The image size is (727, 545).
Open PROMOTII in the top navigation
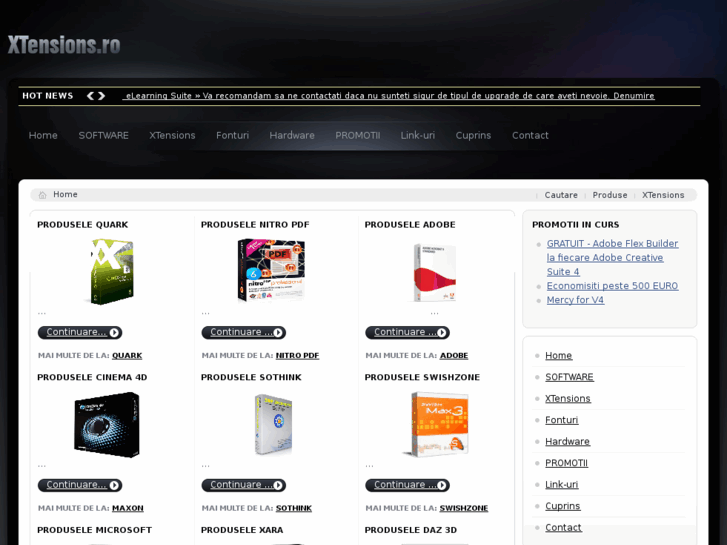tap(357, 135)
